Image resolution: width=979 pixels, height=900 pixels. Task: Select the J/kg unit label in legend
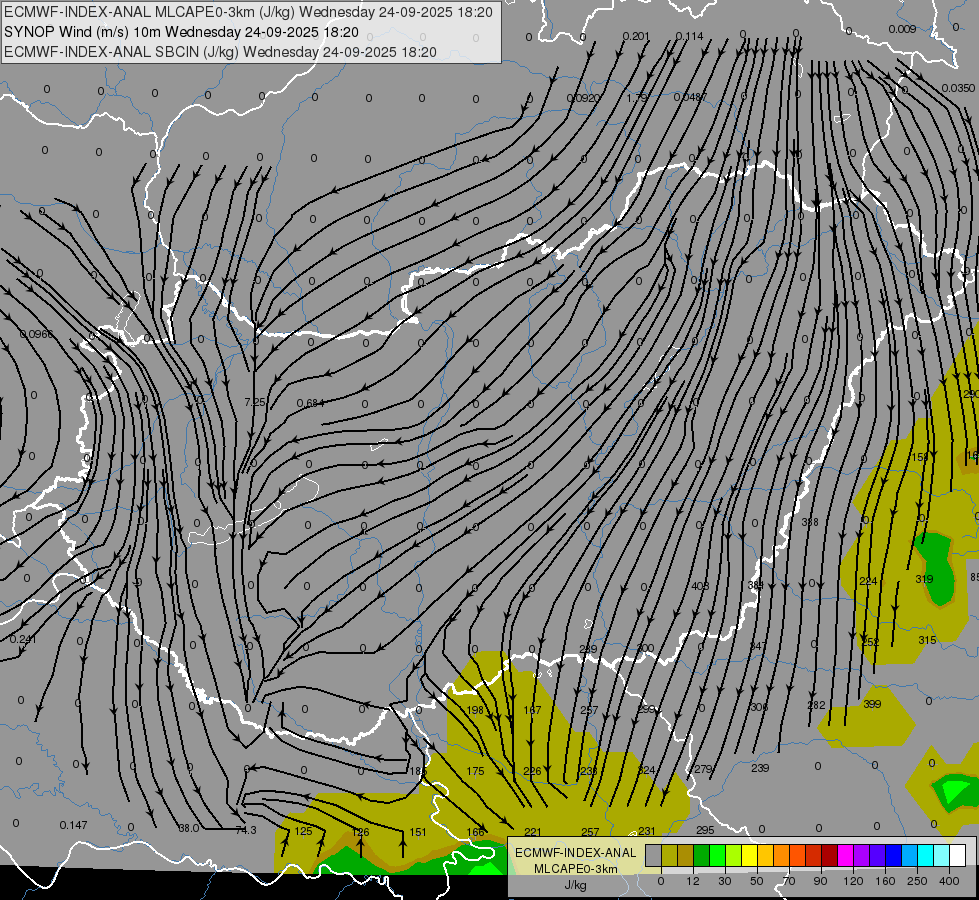[x=576, y=885]
